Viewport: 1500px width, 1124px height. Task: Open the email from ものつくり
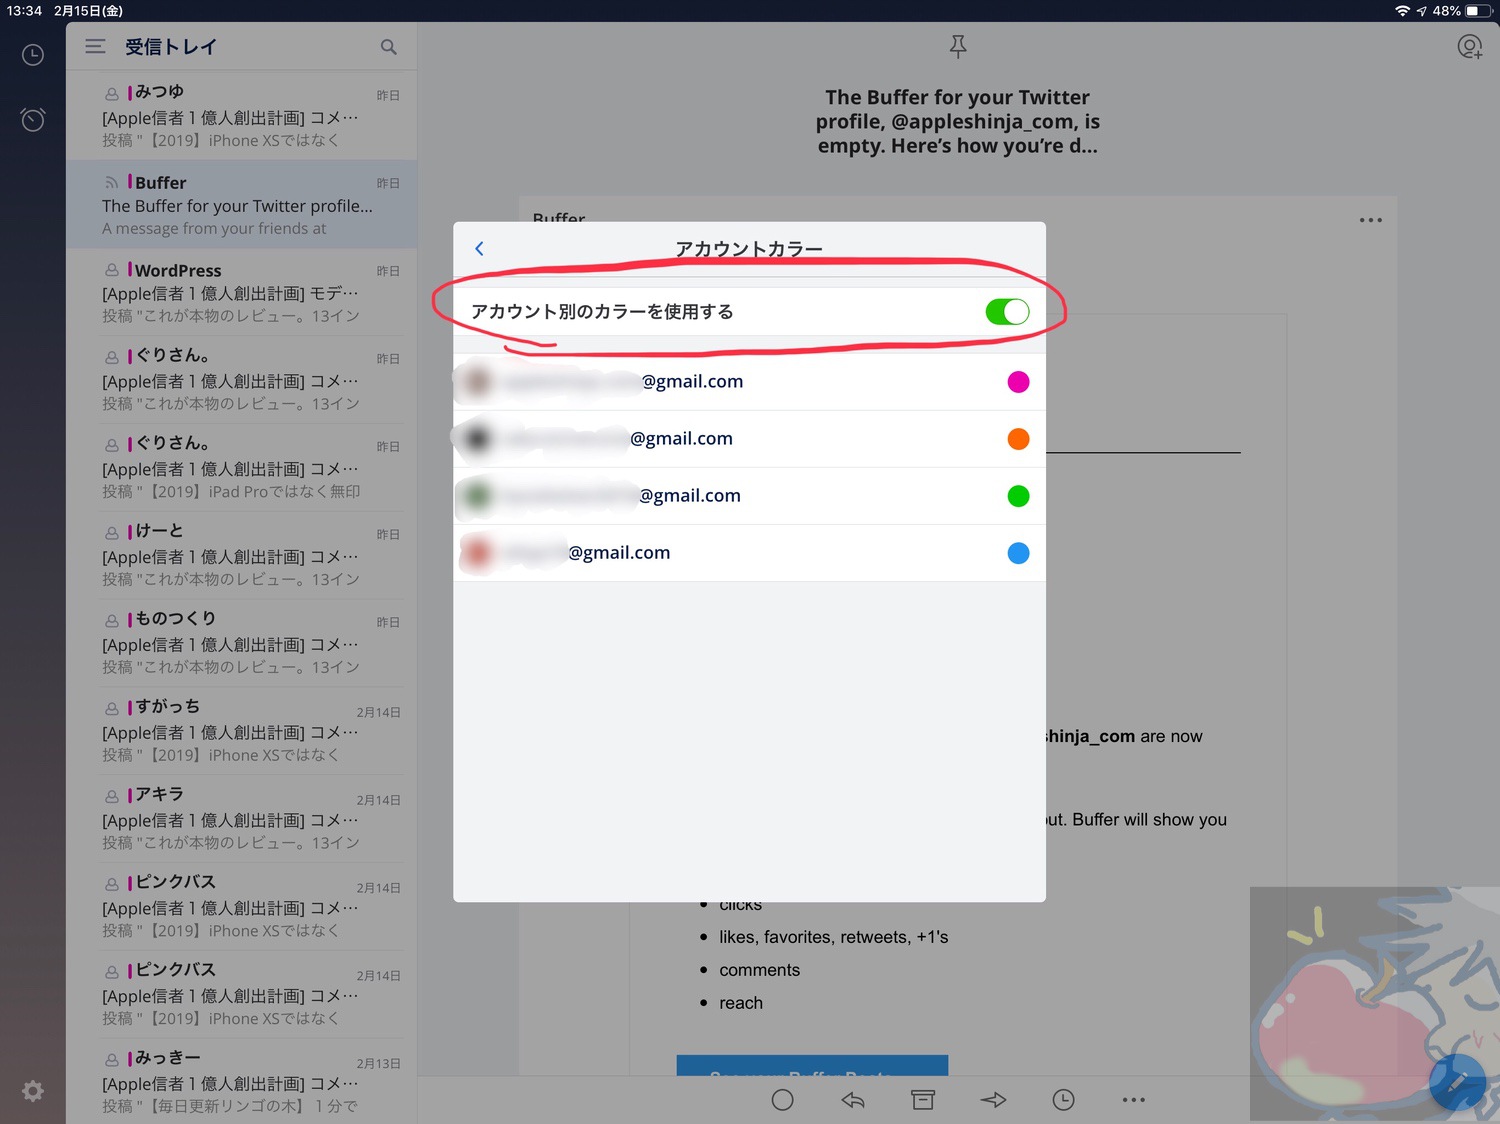pos(241,643)
